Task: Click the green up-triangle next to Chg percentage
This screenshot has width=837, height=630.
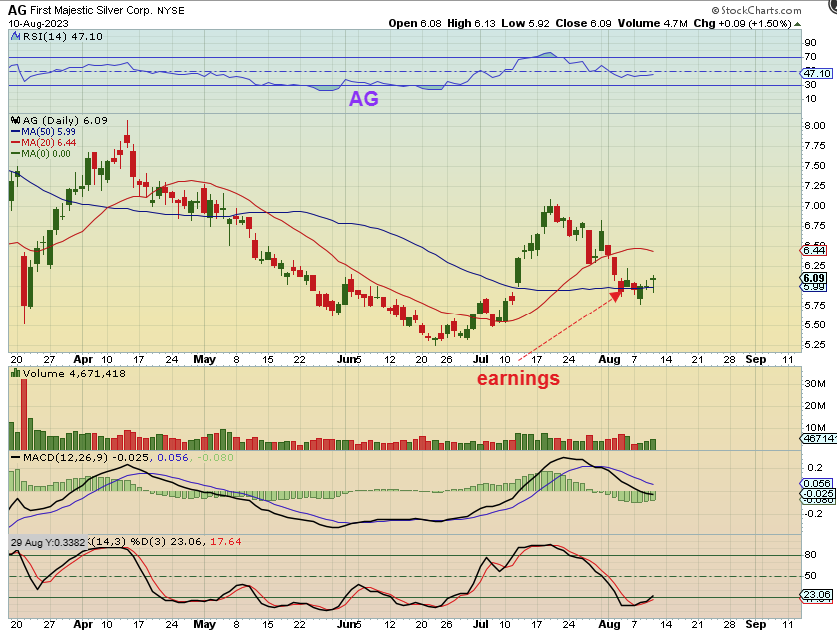Action: pyautogui.click(x=797, y=23)
